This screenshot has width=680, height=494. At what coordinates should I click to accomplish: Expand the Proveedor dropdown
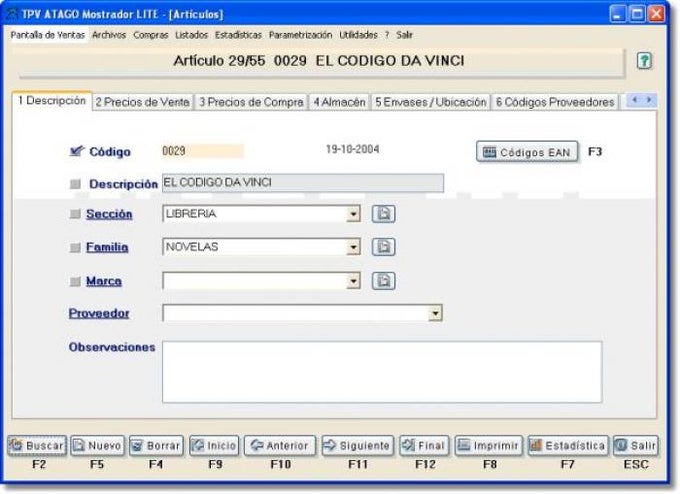(435, 313)
